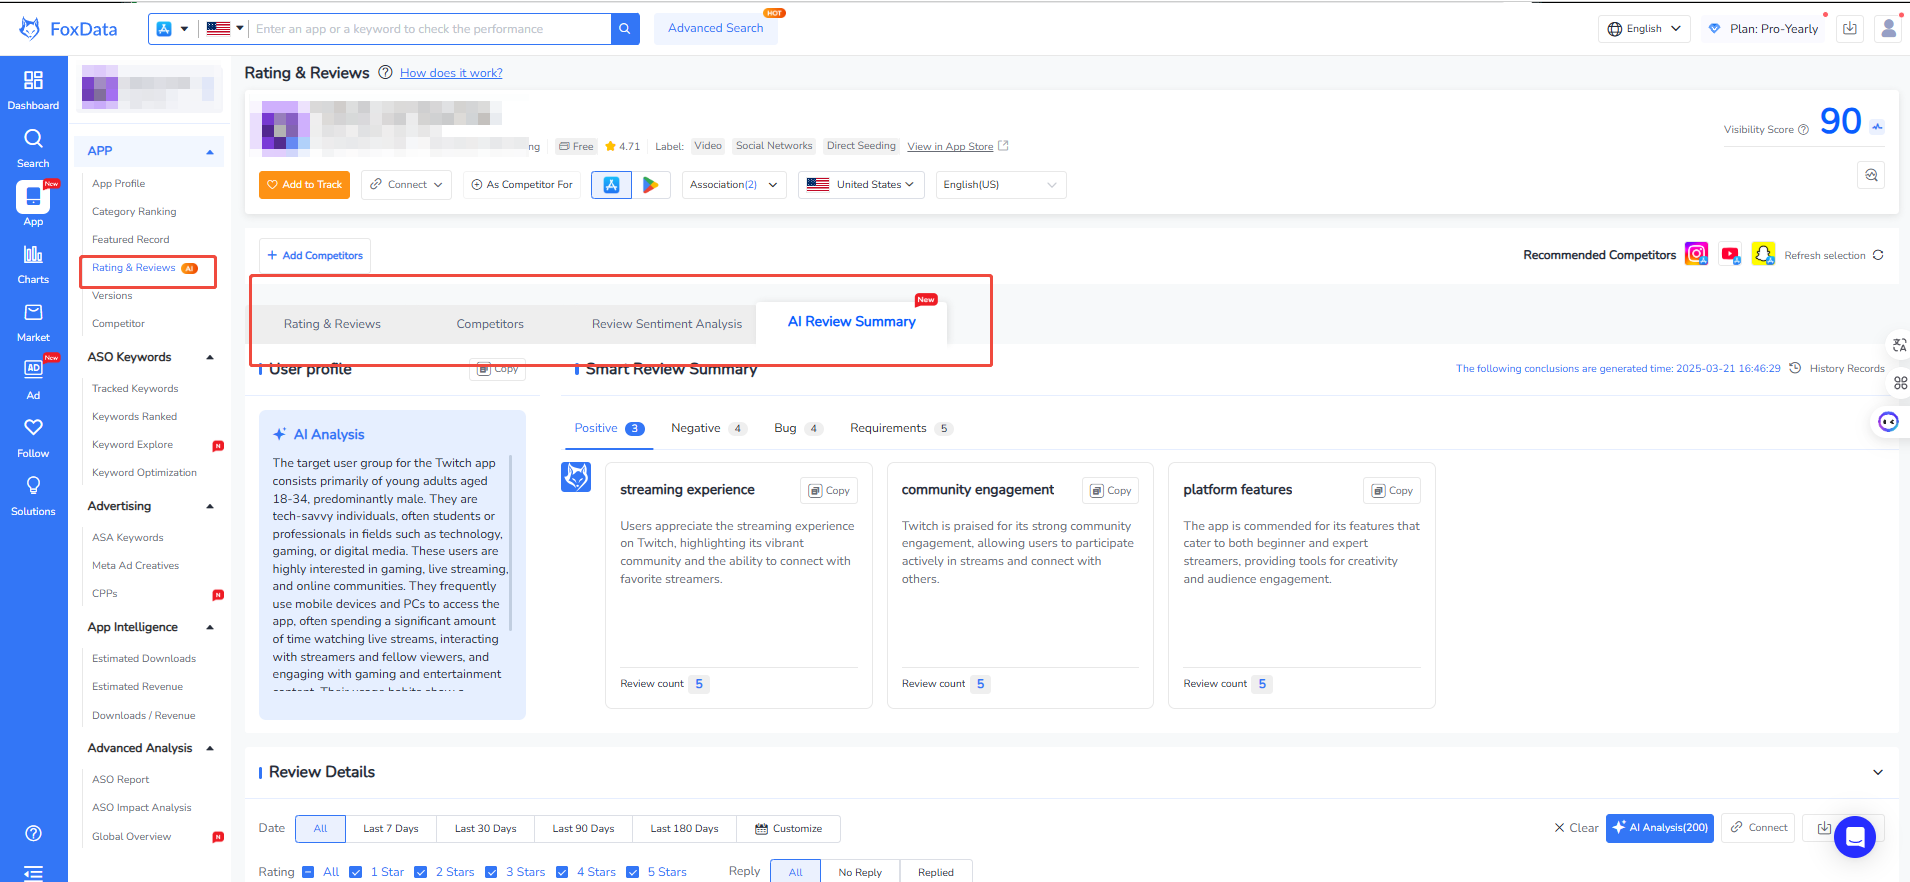The width and height of the screenshot is (1910, 882).
Task: Open the AI assistant robot icon
Action: pyautogui.click(x=1888, y=422)
